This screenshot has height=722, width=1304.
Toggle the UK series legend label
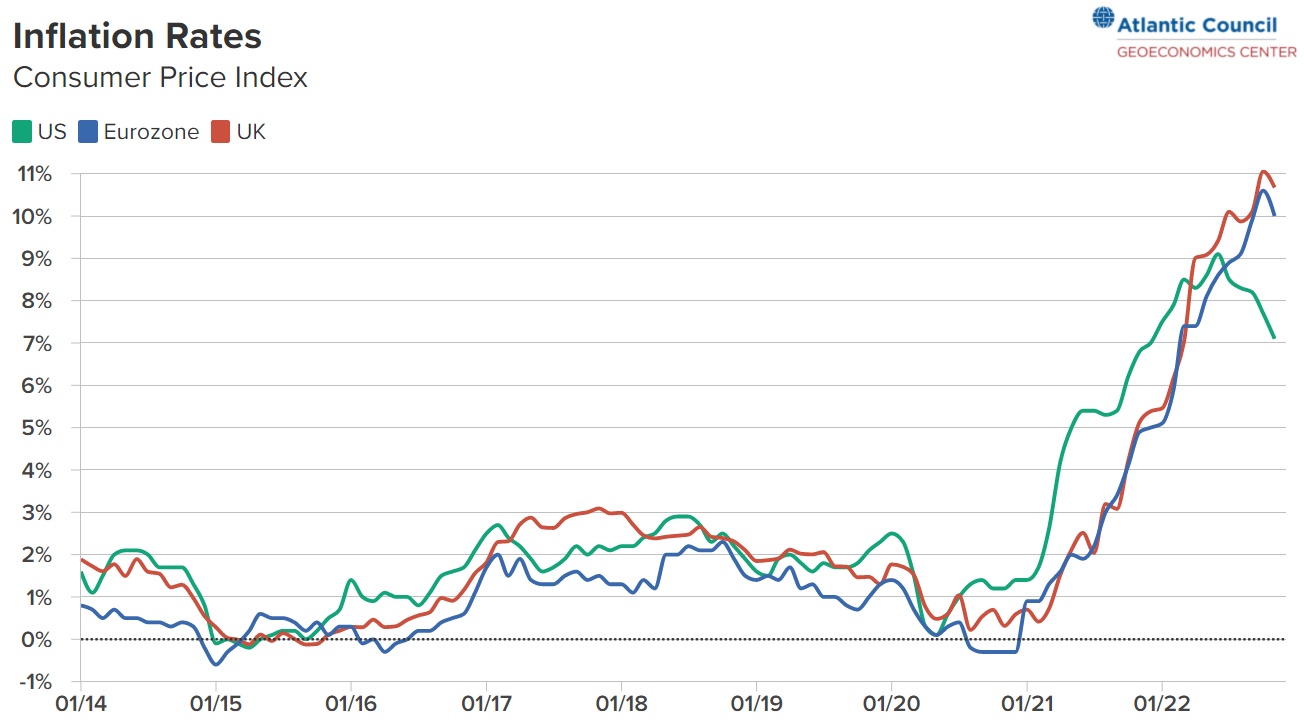pyautogui.click(x=252, y=132)
